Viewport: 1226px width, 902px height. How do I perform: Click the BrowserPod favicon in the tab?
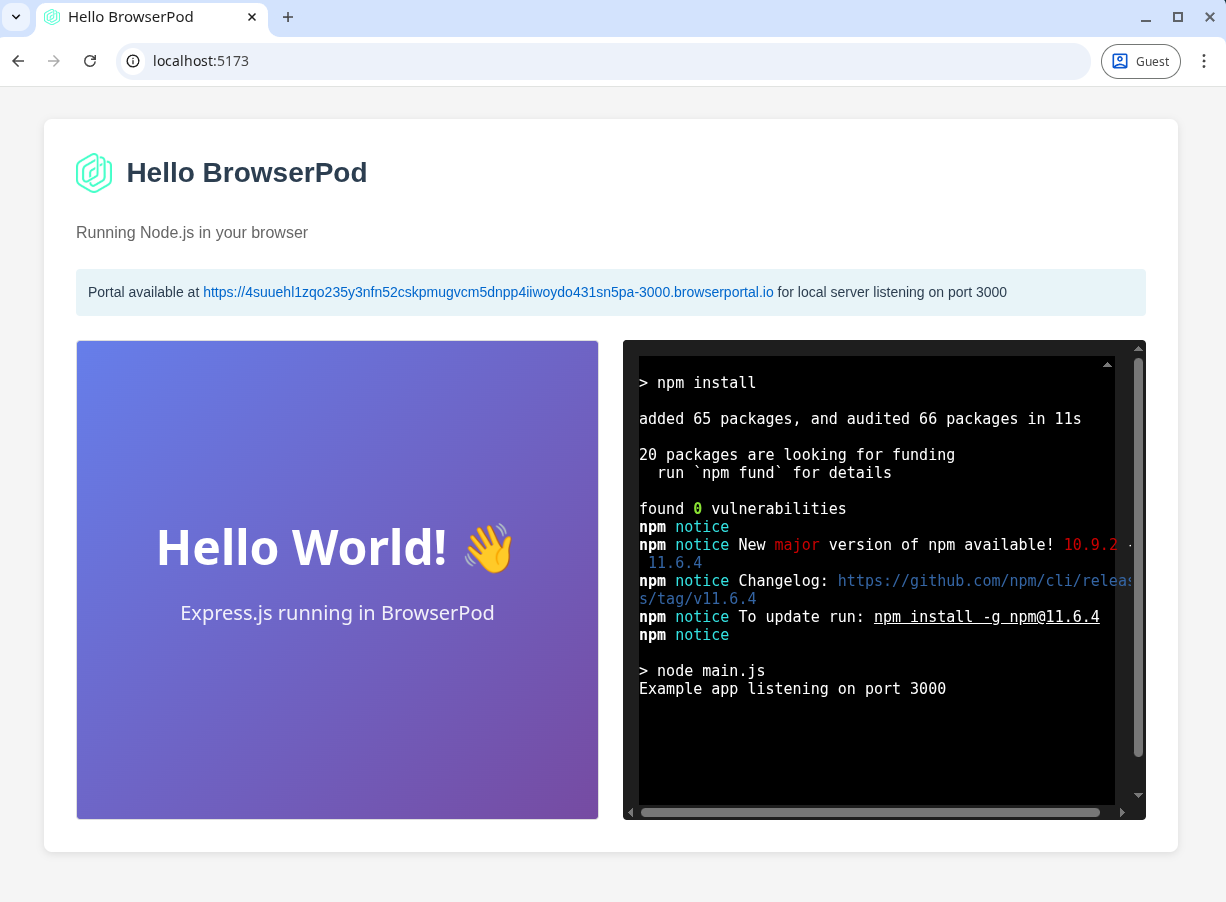click(52, 17)
